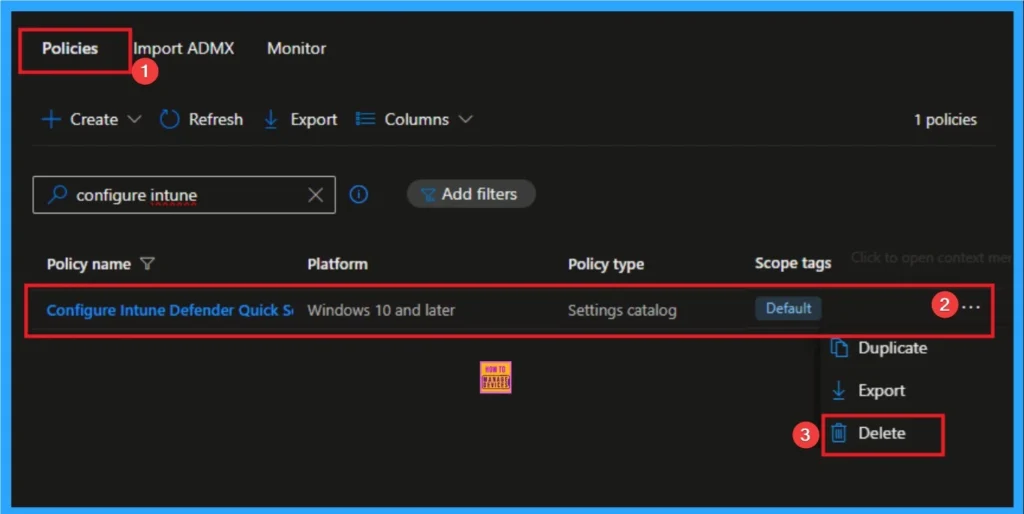Click the Platform column header
Screen dimensions: 1024x514
click(x=338, y=264)
